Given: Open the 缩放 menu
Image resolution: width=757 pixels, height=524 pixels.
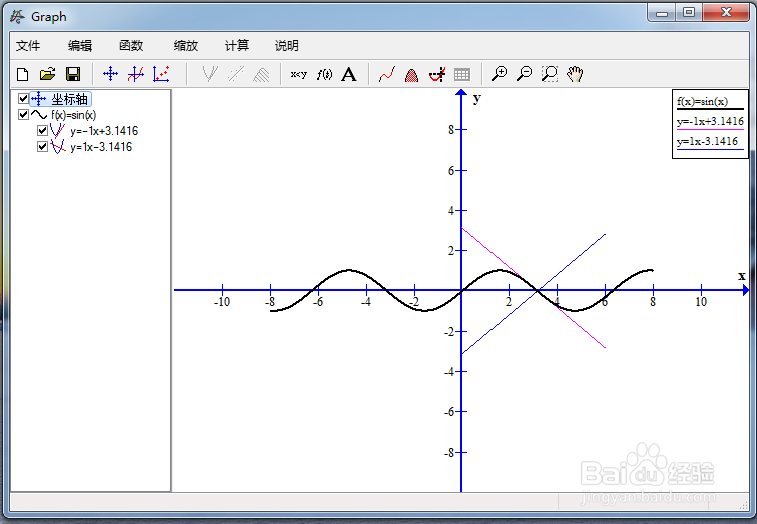Looking at the screenshot, I should 186,46.
